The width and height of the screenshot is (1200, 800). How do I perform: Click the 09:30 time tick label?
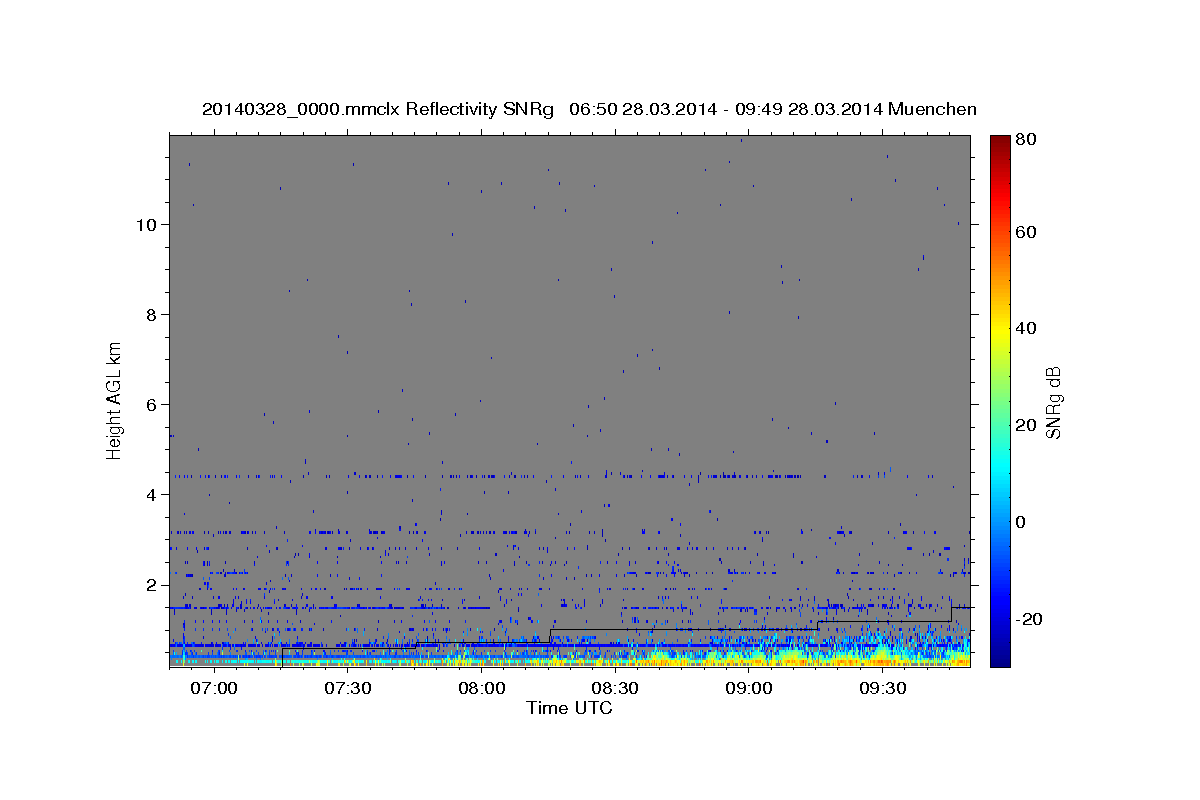point(882,688)
